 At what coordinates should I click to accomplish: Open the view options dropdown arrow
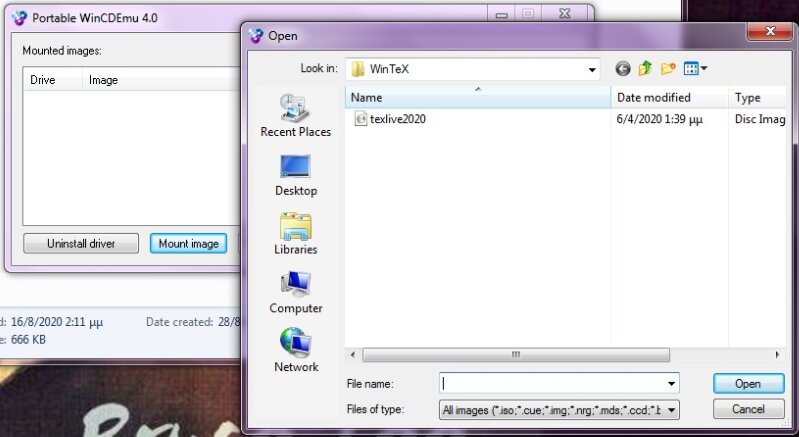(704, 68)
